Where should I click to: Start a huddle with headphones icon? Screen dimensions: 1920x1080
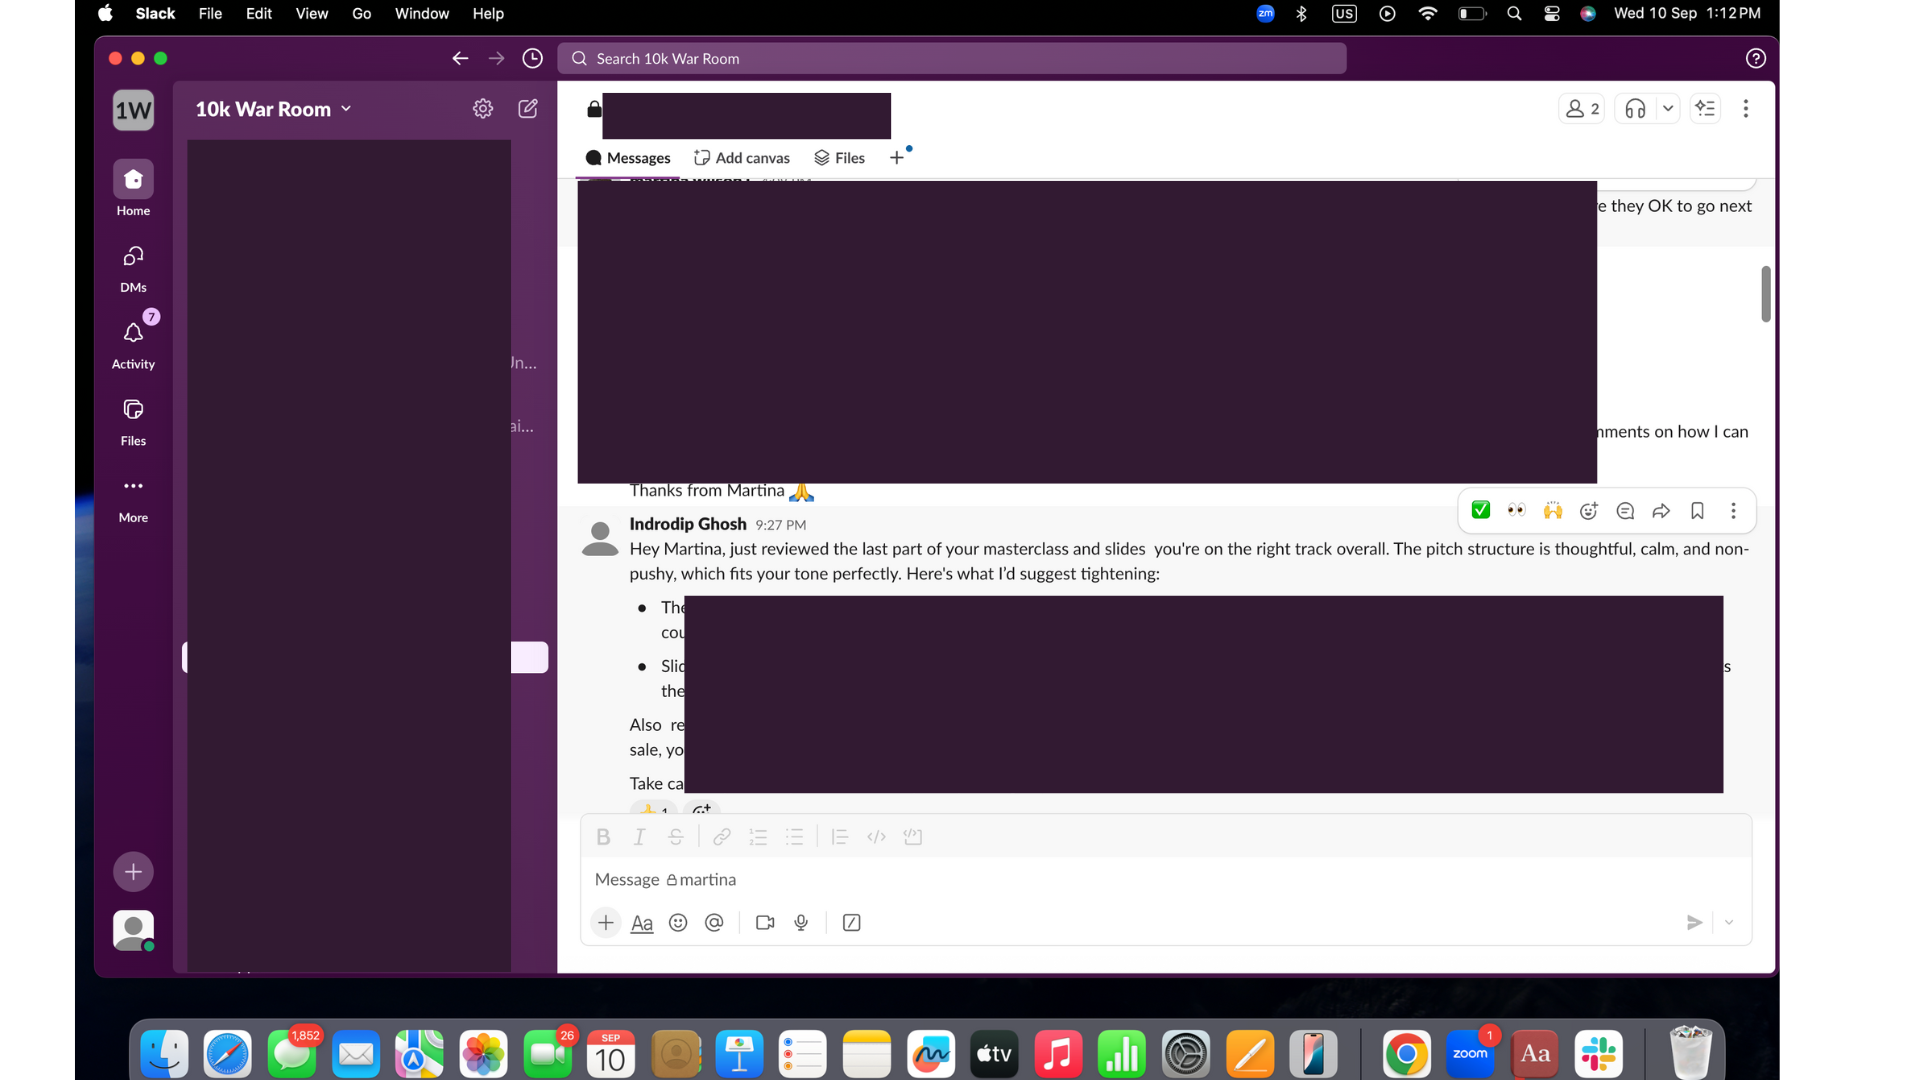coord(1635,109)
